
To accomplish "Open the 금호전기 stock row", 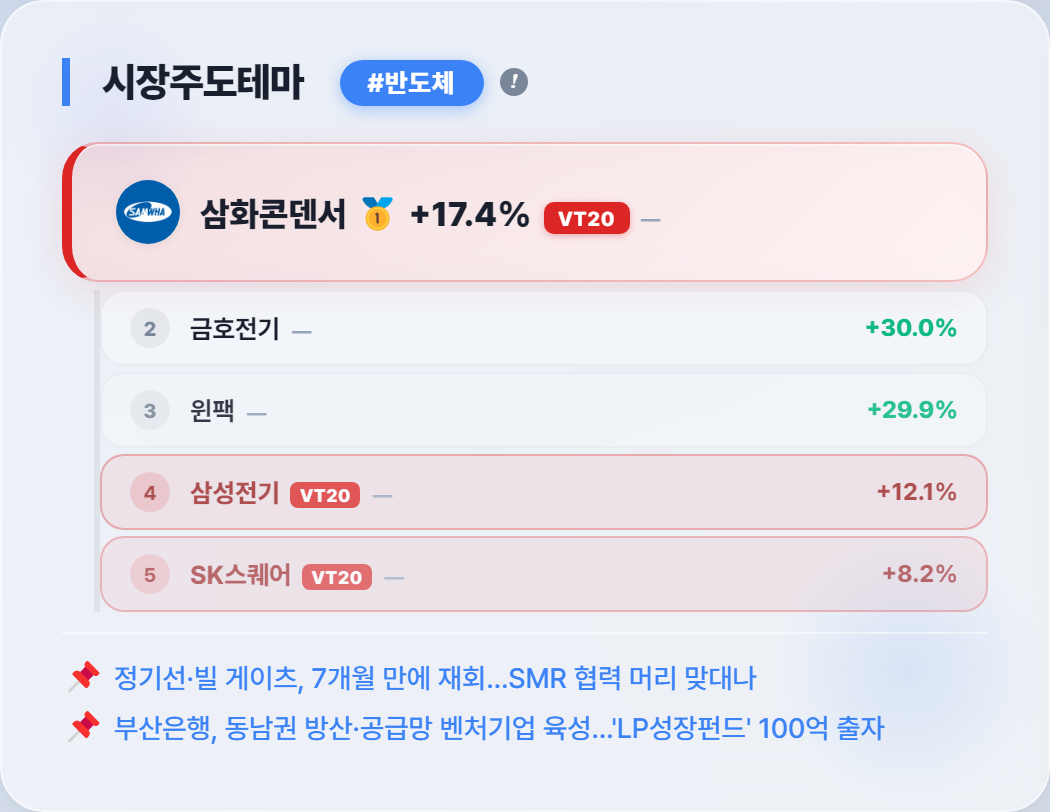I will point(544,329).
